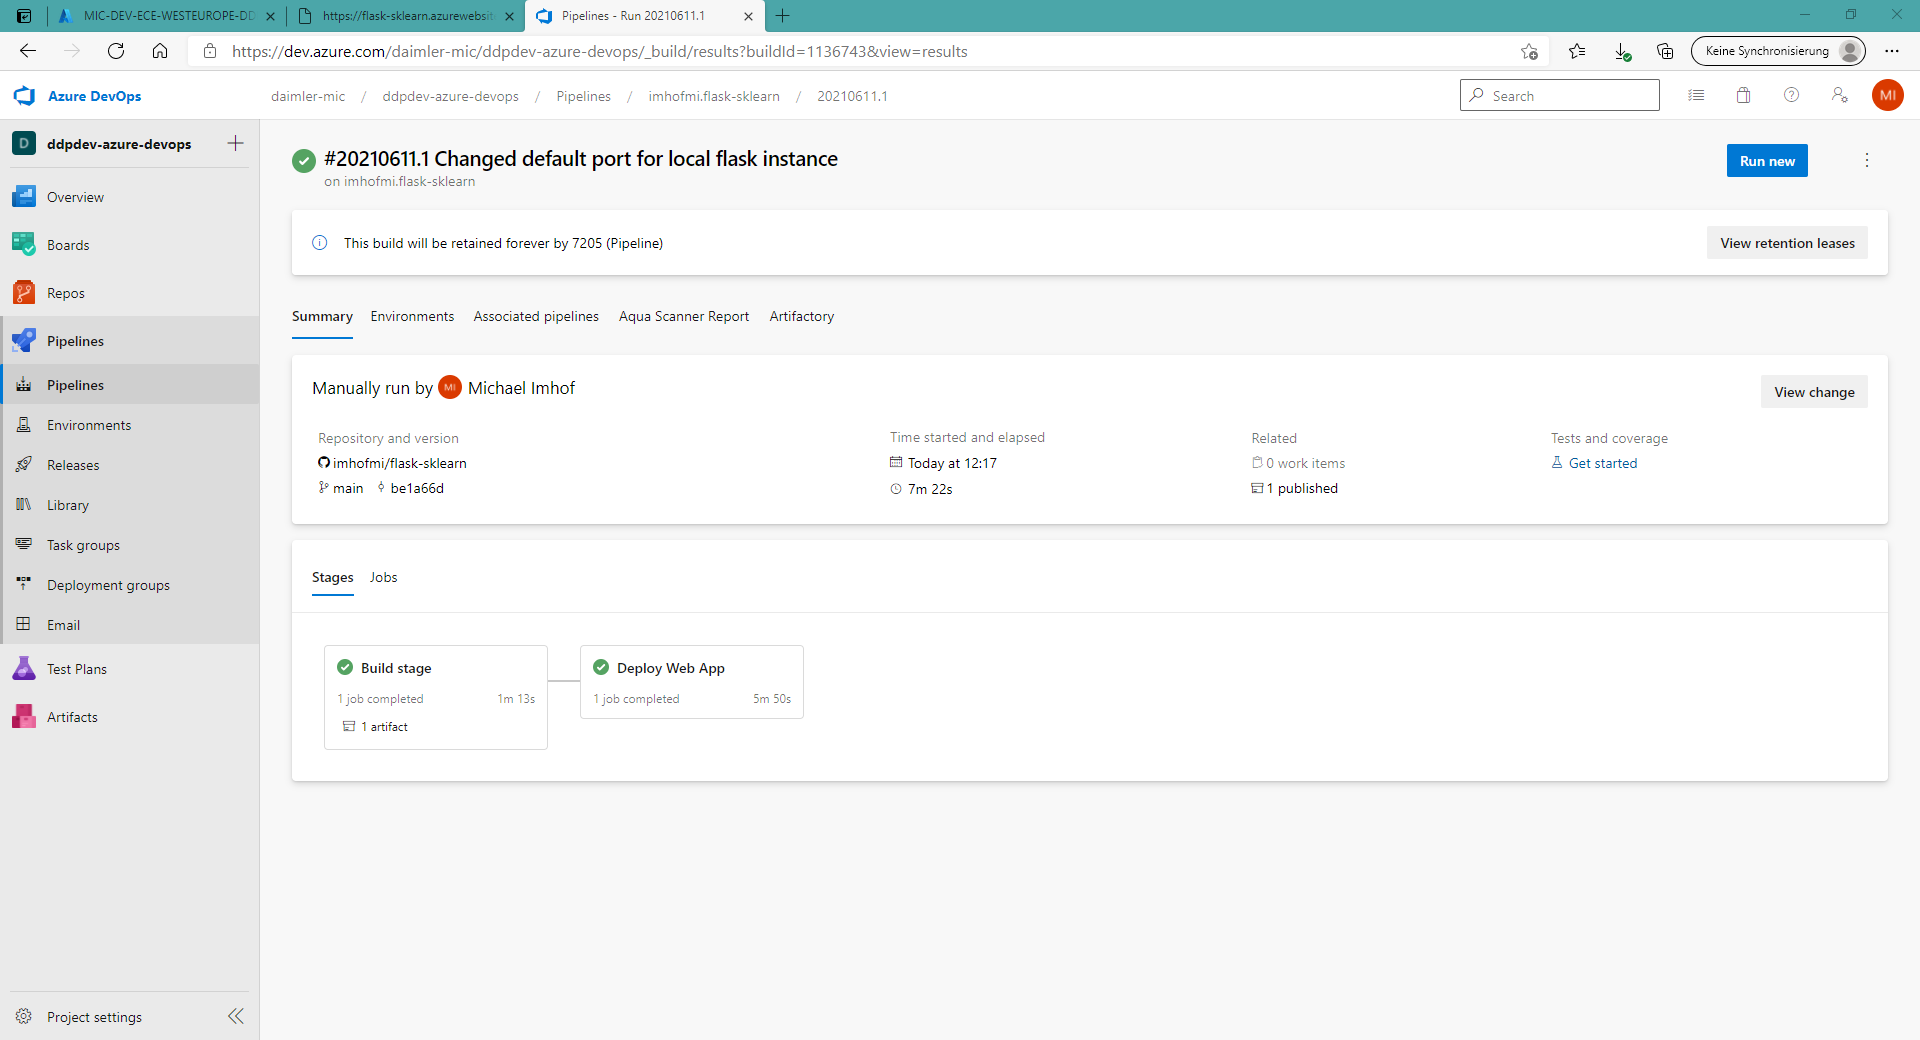Open the work items list icon in header
1920x1040 pixels.
(x=1696, y=95)
